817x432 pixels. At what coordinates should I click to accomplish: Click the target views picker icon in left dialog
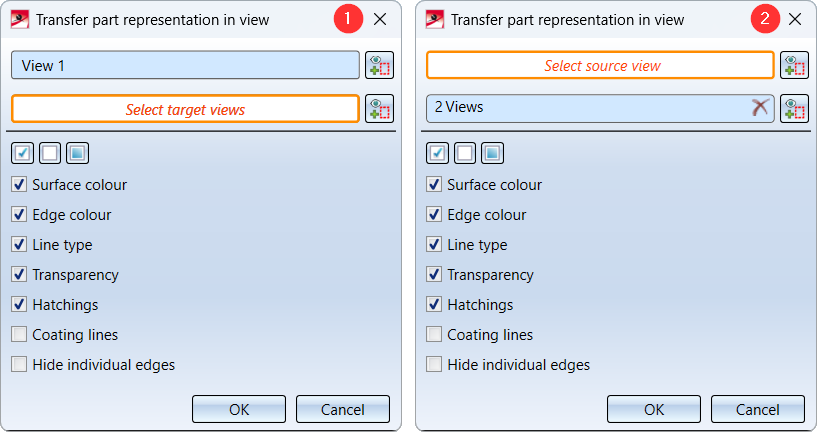click(379, 109)
